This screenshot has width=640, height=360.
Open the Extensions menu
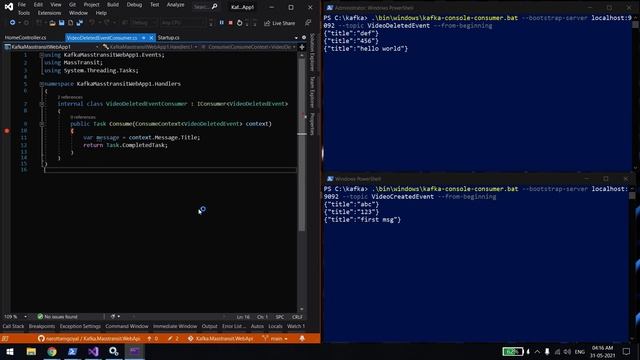click(49, 13)
